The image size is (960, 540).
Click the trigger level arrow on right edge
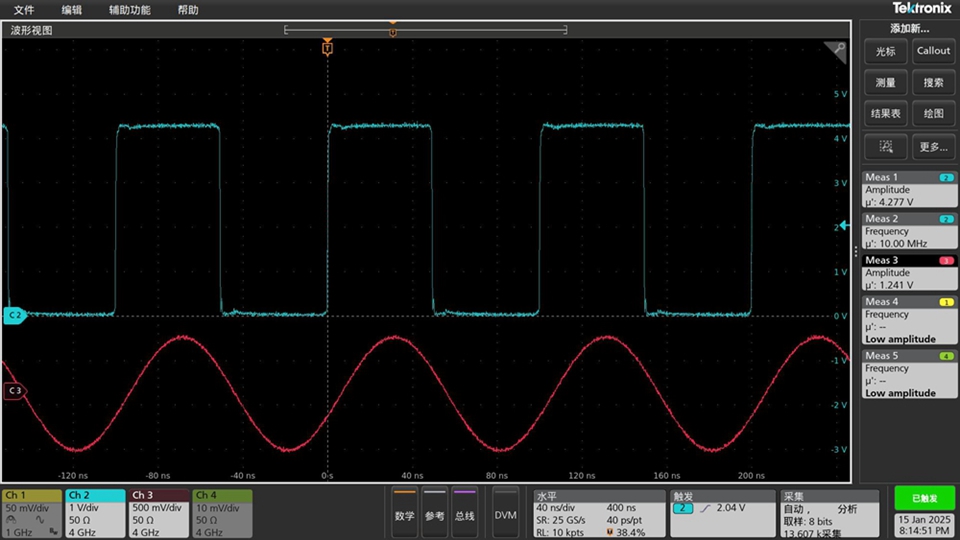click(x=845, y=226)
